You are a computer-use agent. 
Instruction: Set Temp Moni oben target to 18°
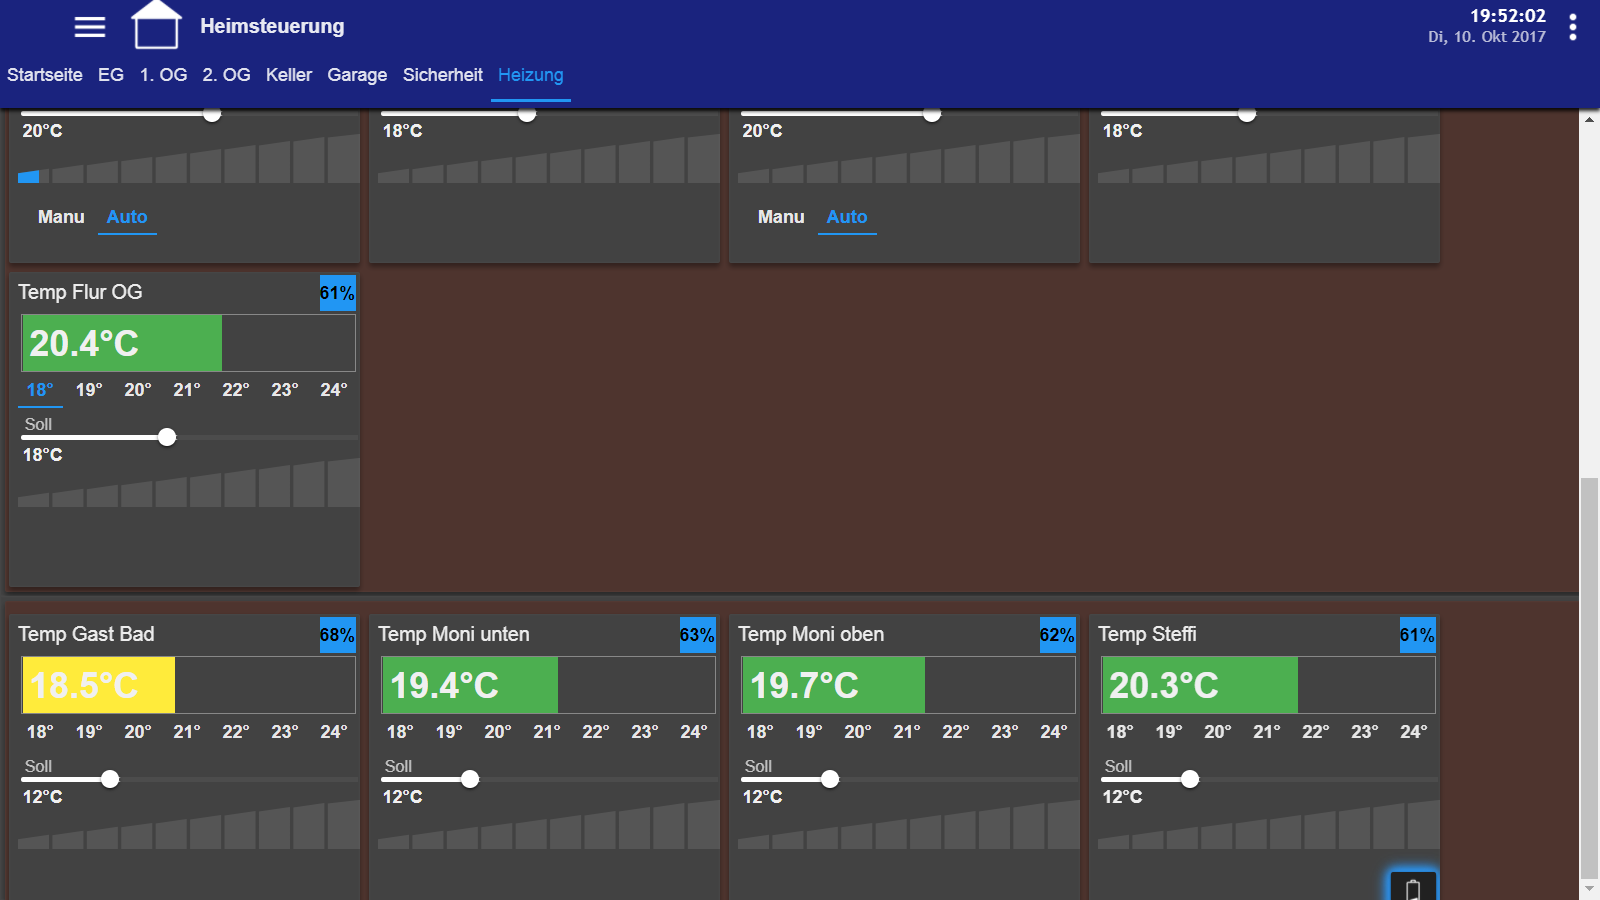[x=760, y=732]
